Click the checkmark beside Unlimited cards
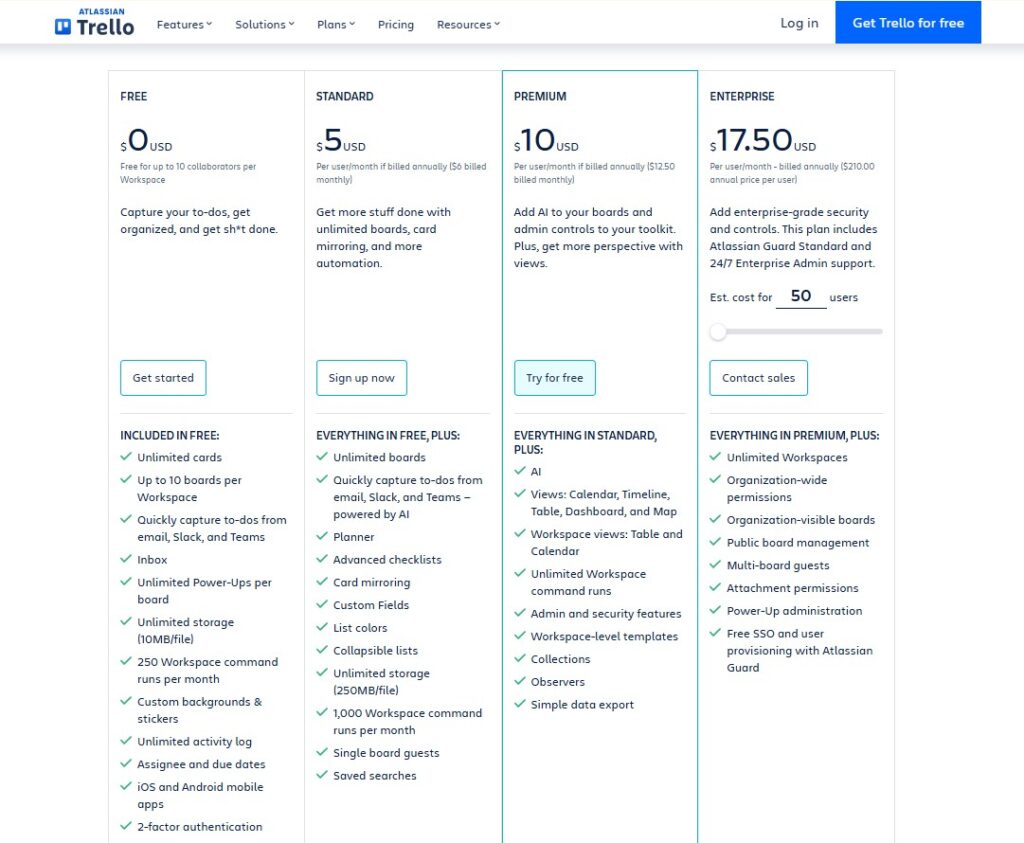Screen dimensions: 1024x843 (126, 457)
